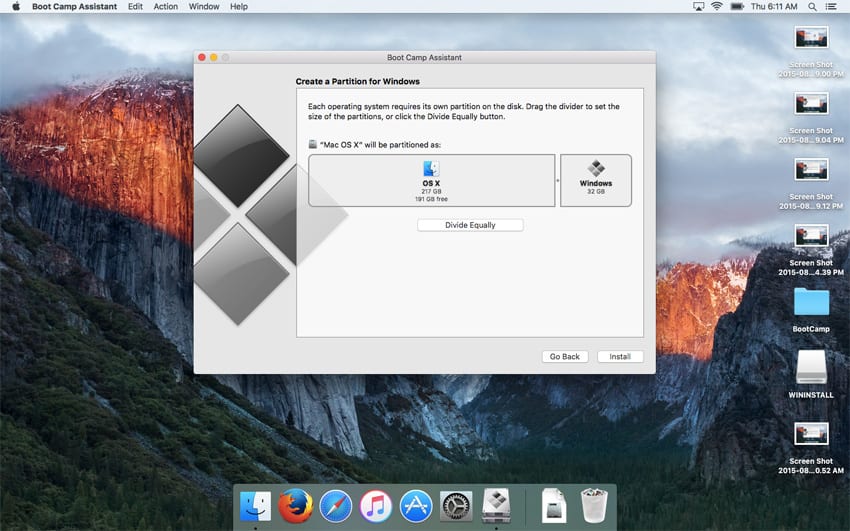The image size is (850, 531).
Task: Open the Boot Camp Assistant menu
Action: tap(74, 7)
